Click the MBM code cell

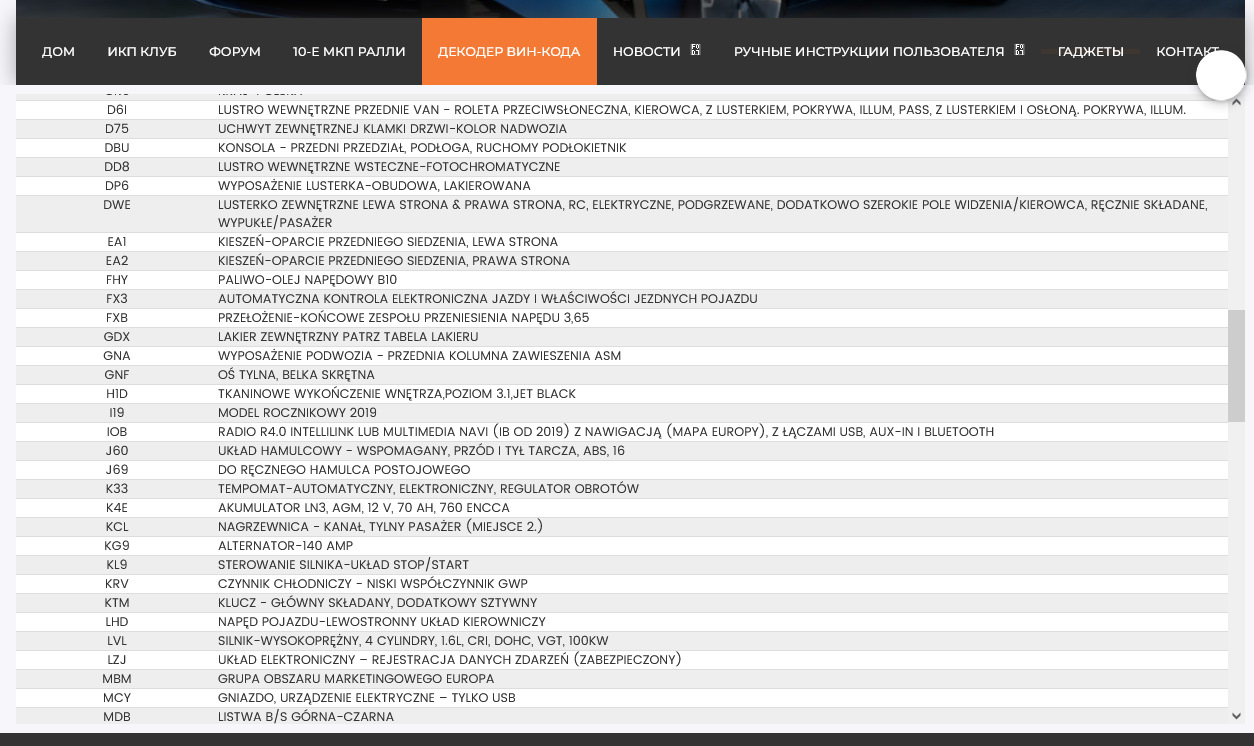pyautogui.click(x=117, y=679)
